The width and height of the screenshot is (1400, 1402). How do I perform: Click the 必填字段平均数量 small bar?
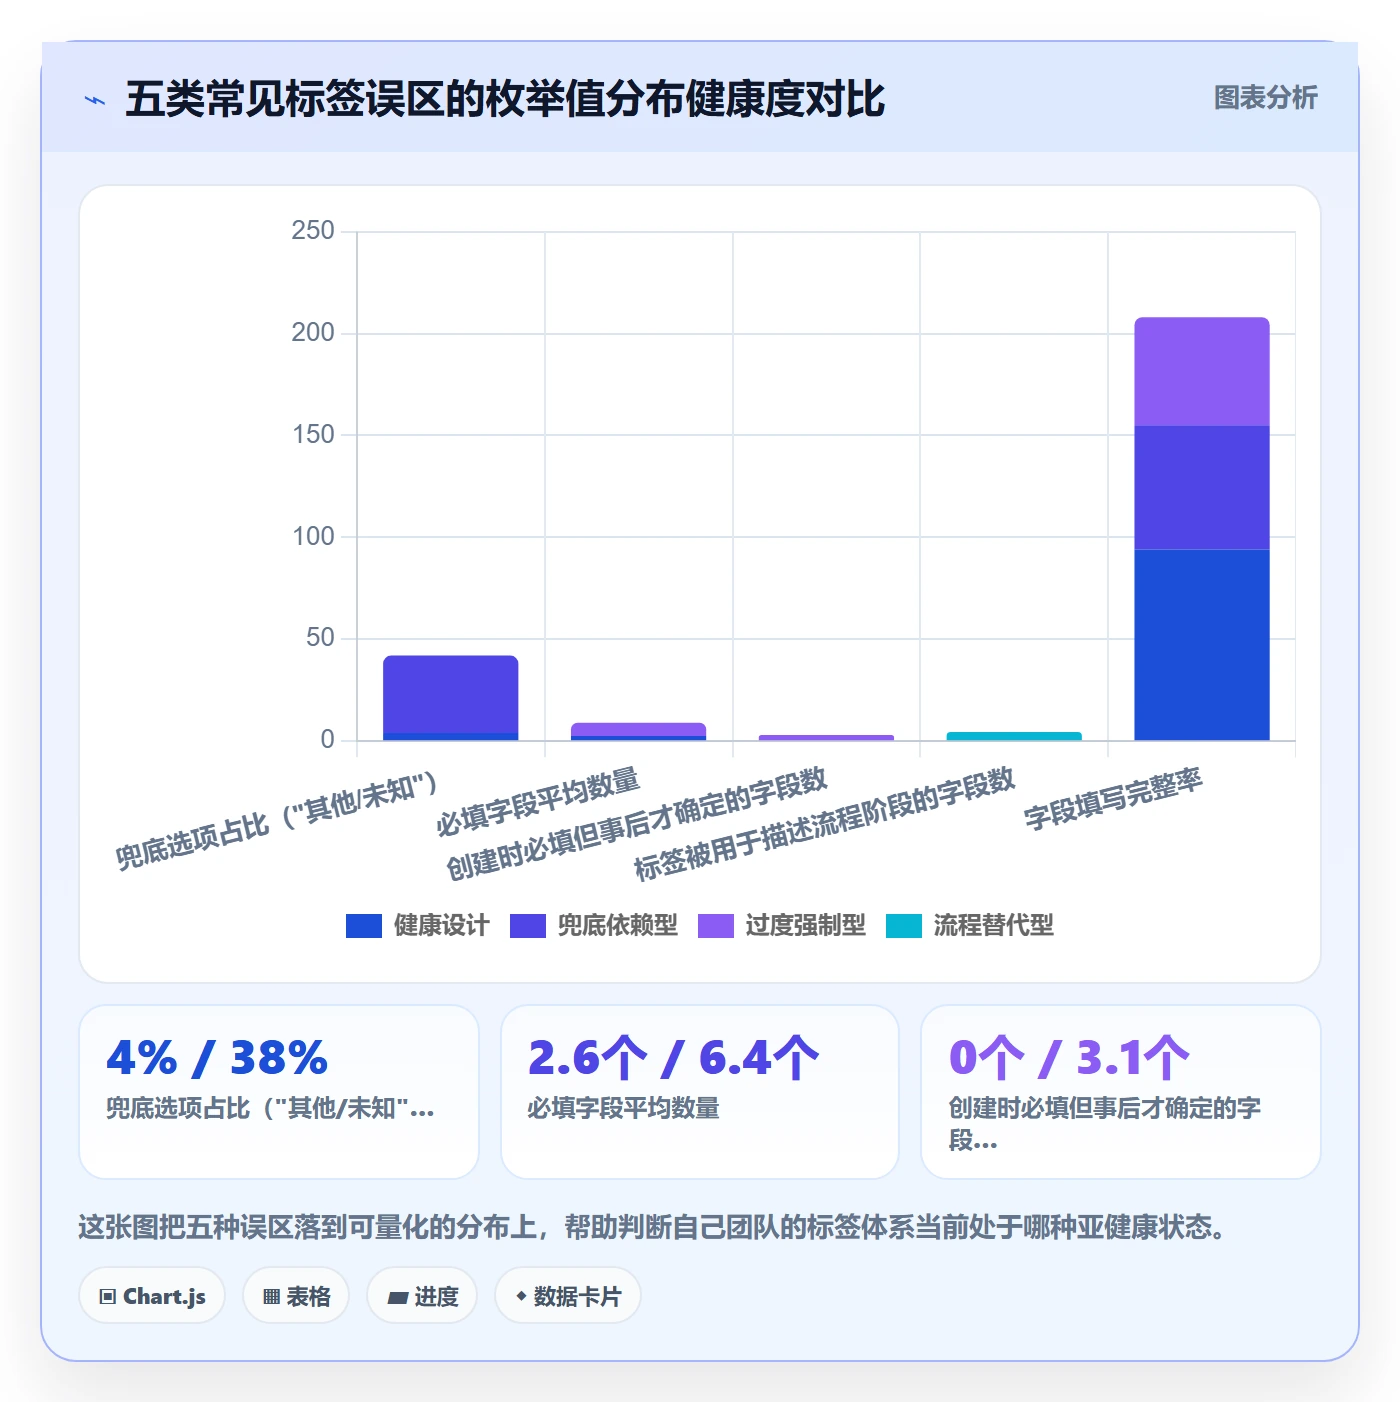(x=639, y=730)
